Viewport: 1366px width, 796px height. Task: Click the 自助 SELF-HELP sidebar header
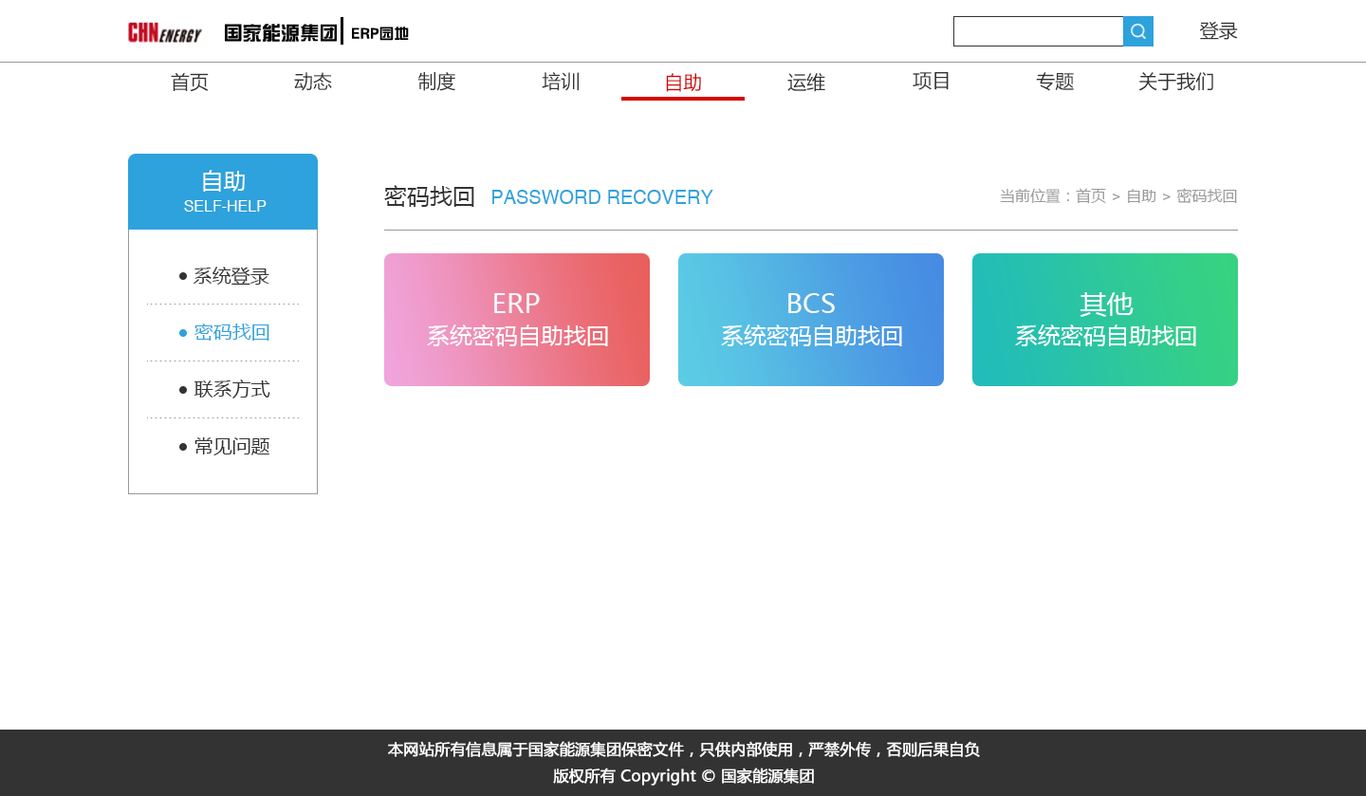click(x=223, y=192)
